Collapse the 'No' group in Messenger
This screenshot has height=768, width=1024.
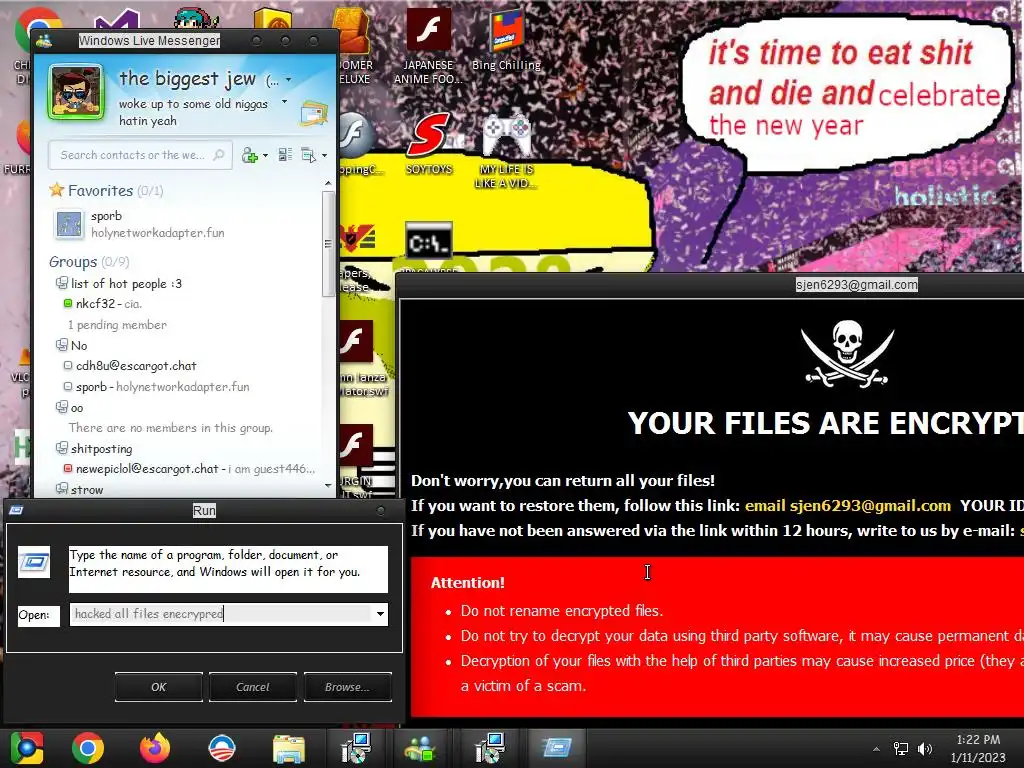click(x=72, y=345)
